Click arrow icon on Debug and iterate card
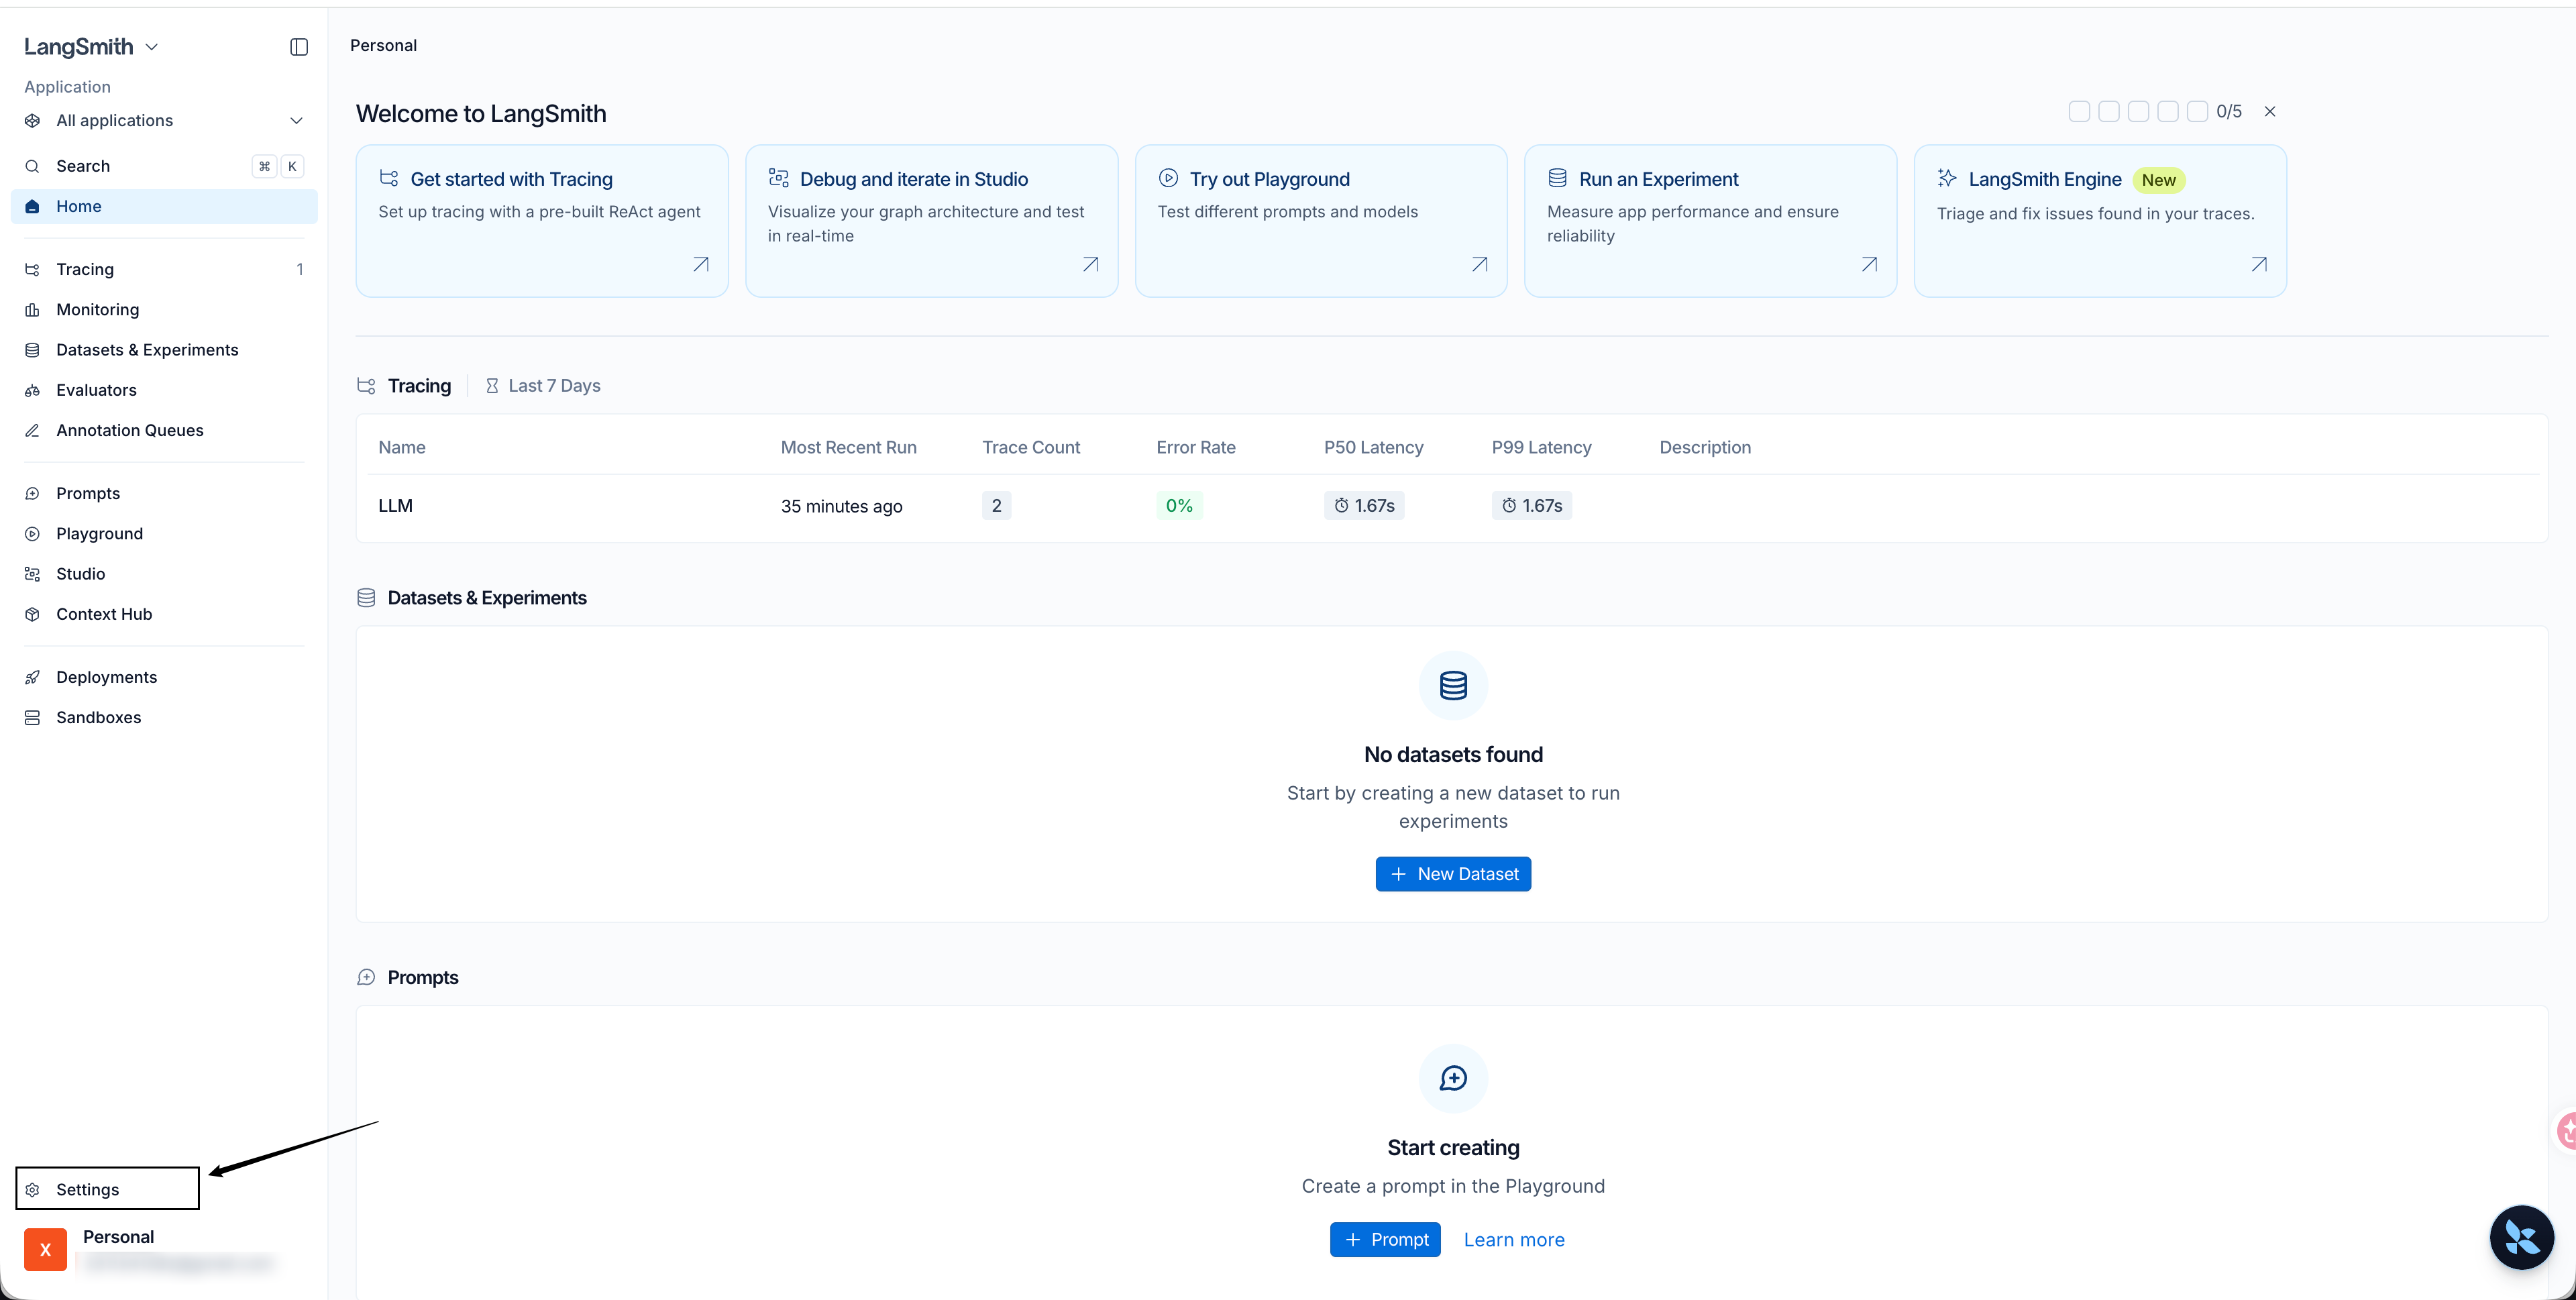 tap(1091, 264)
